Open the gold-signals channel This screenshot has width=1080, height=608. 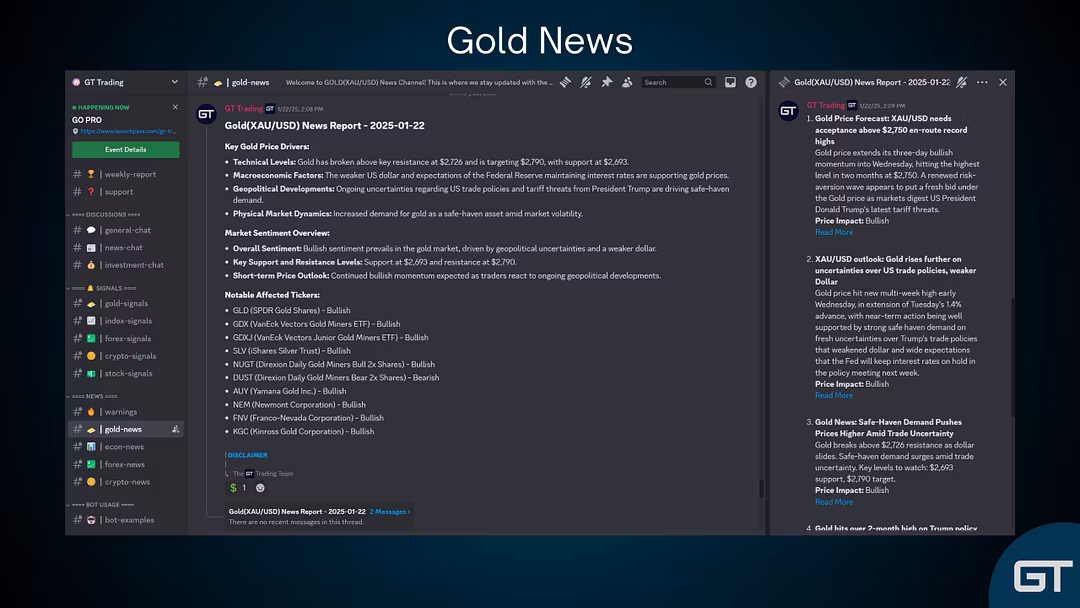[125, 303]
